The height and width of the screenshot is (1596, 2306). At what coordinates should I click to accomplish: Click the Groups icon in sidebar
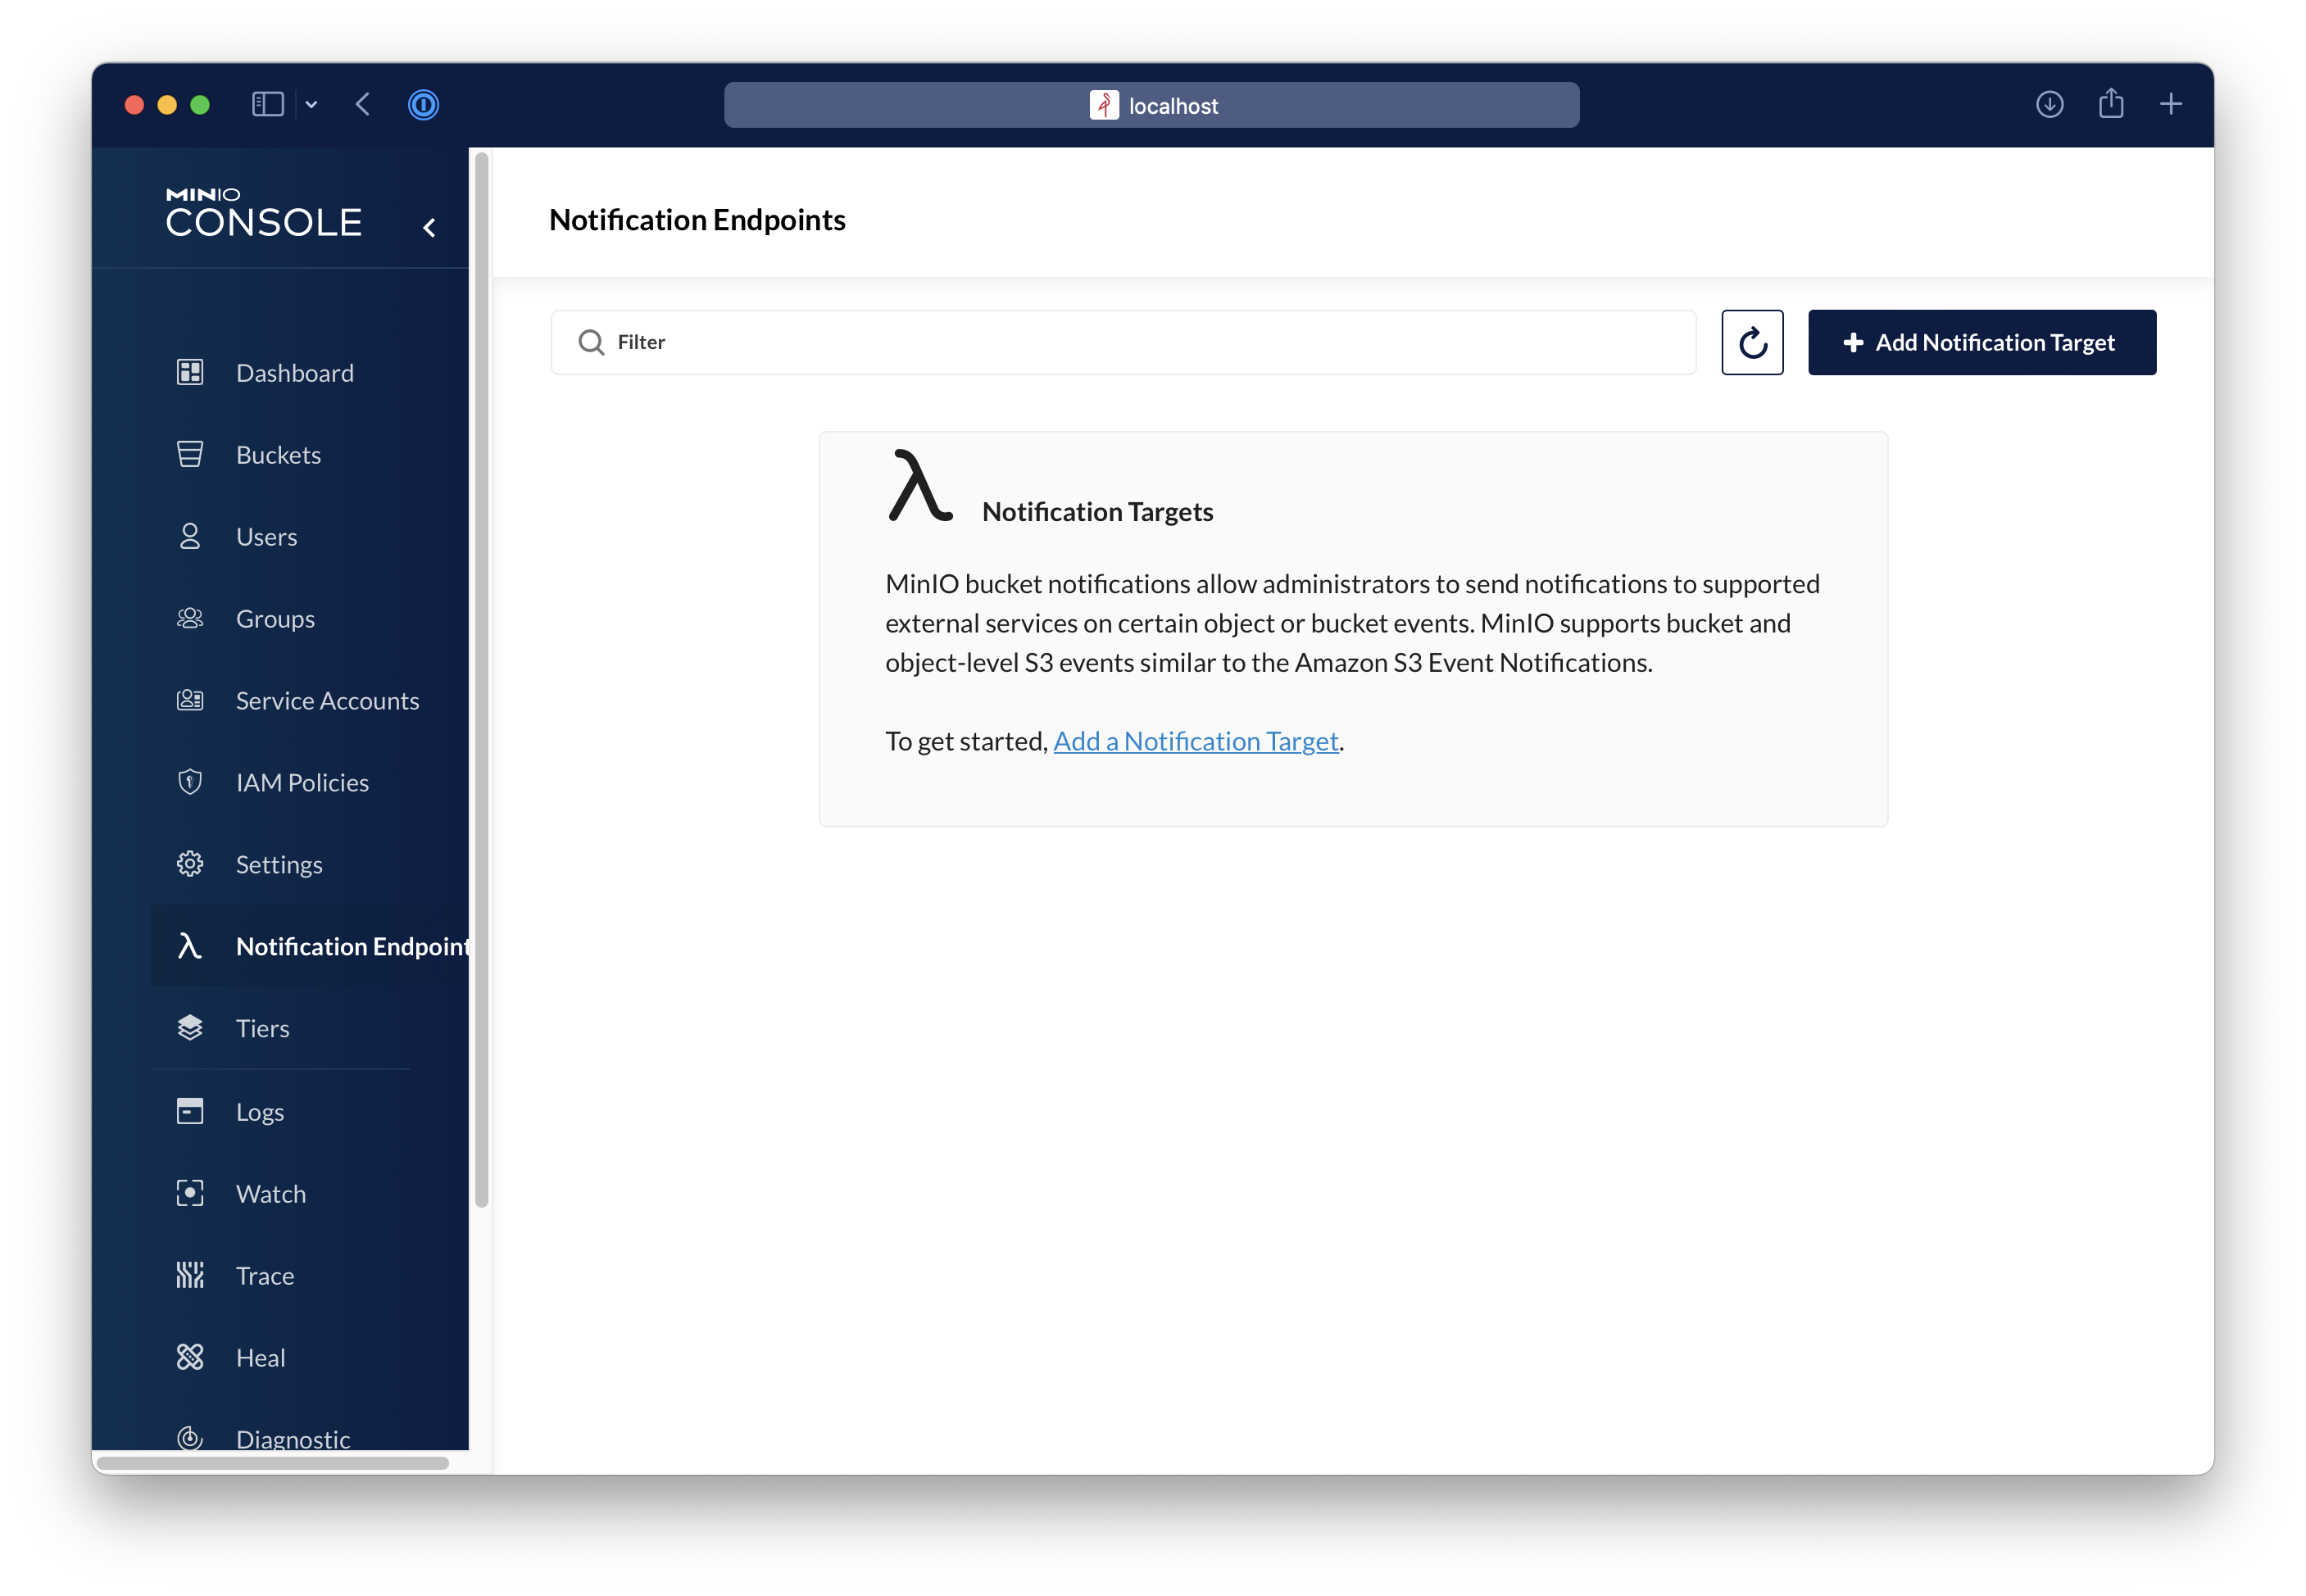190,619
